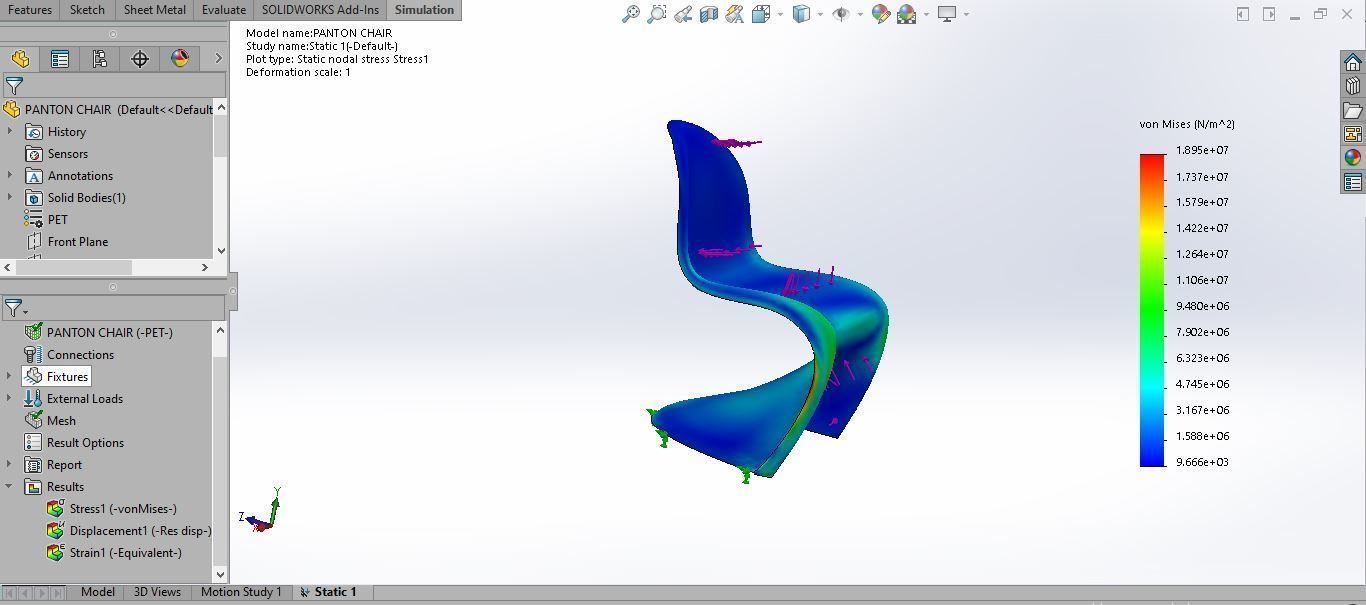1366x605 pixels.
Task: Click the View Settings monitor icon
Action: tap(947, 14)
